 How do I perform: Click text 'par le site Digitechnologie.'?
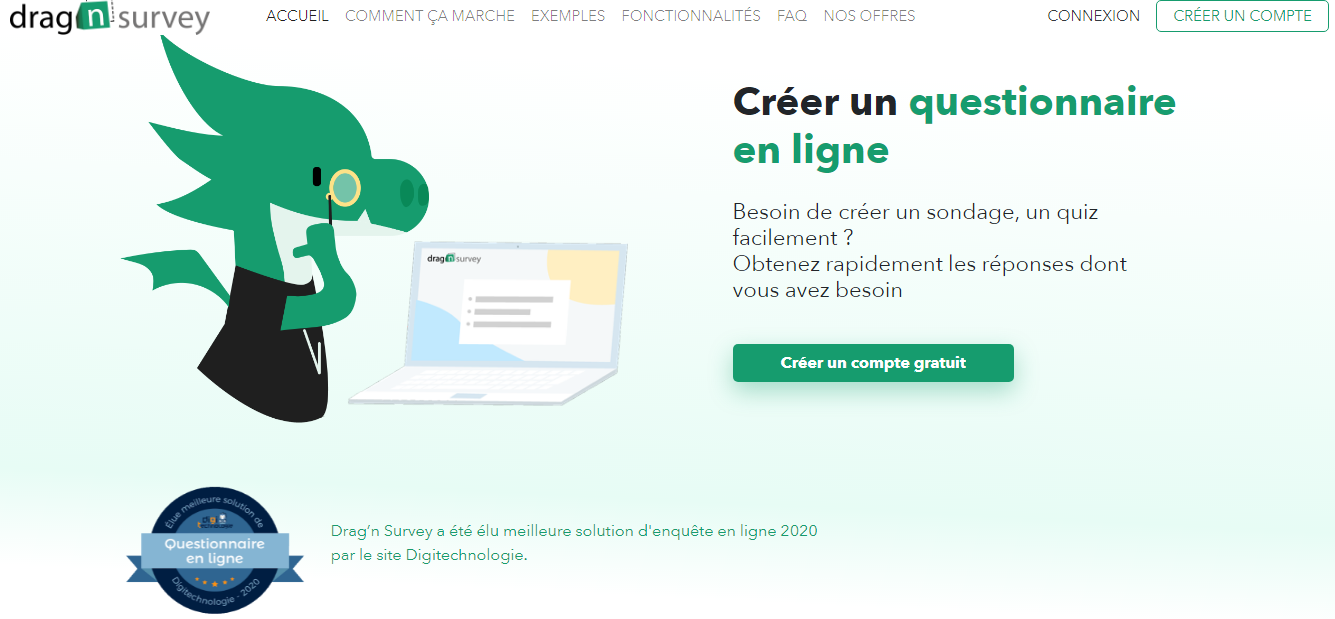(x=429, y=555)
